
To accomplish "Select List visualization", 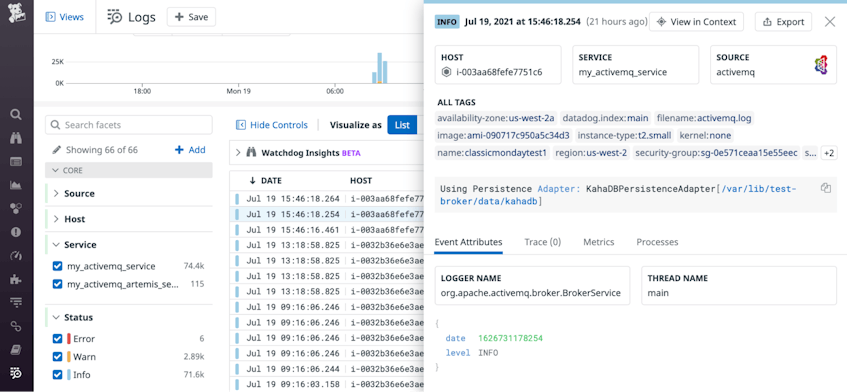I will point(402,125).
